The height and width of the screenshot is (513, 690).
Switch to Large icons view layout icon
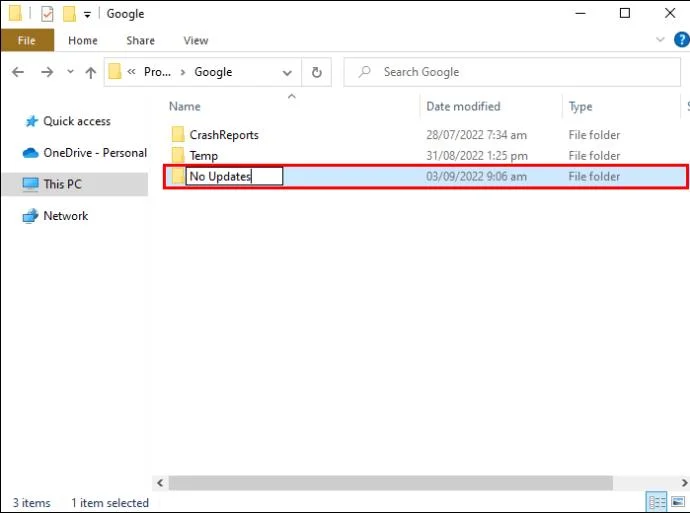click(678, 502)
